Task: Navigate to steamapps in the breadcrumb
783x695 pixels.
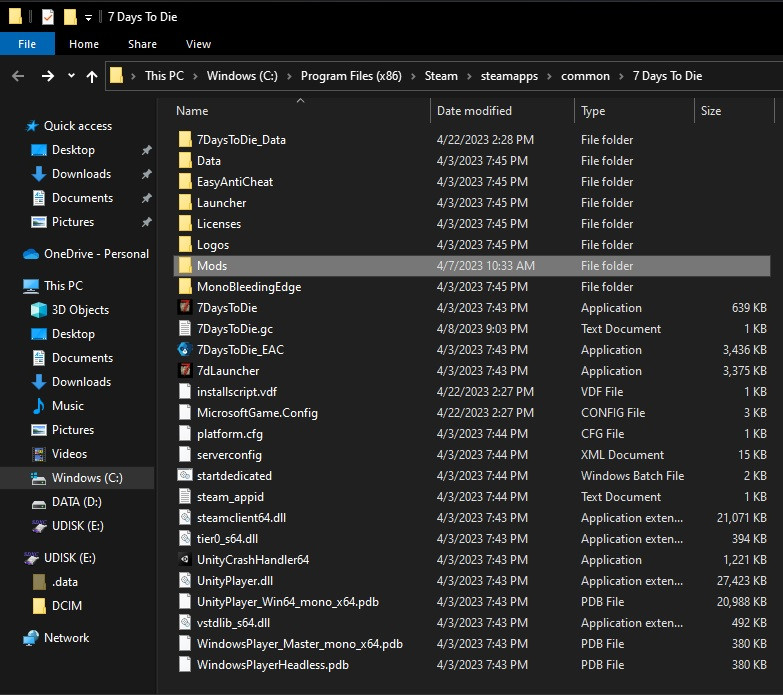Action: (x=509, y=76)
